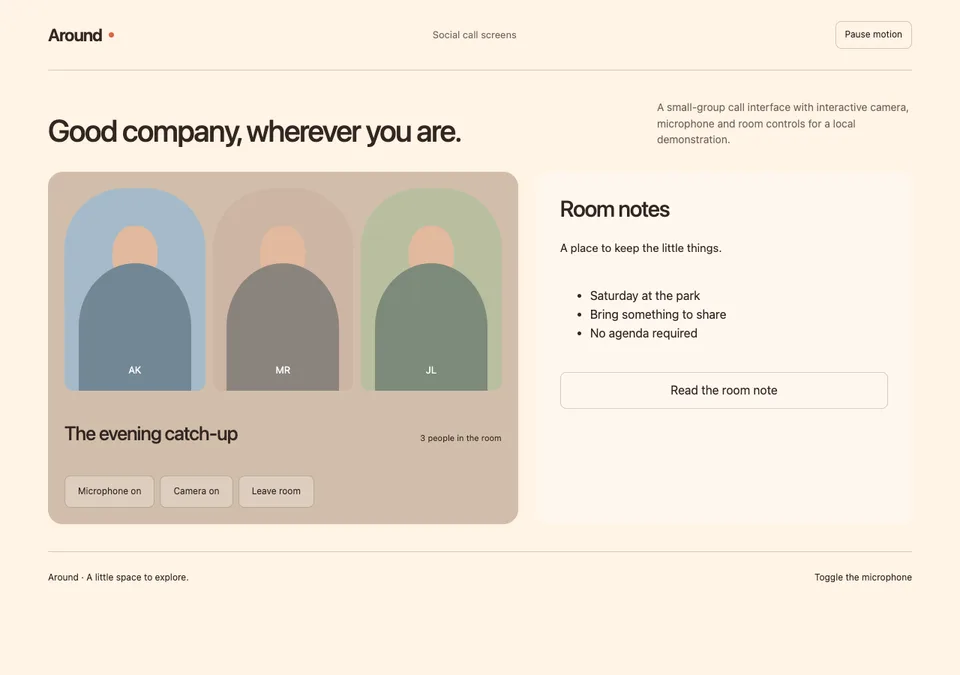The height and width of the screenshot is (675, 960).
Task: Leave the room via Leave room button
Action: (276, 491)
